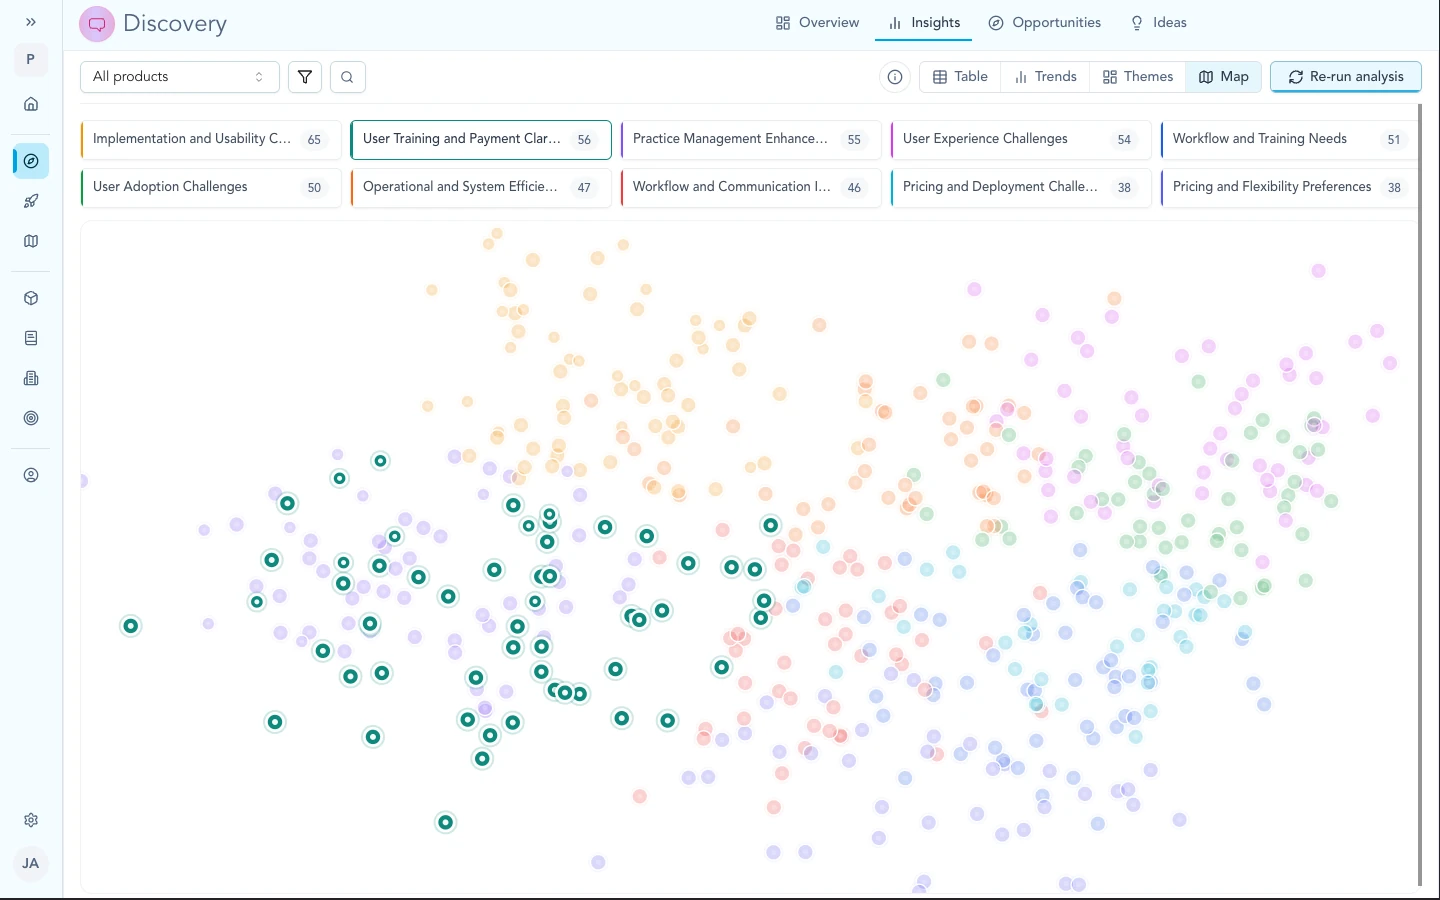Open the map icon in the left sidebar
1440x900 pixels.
(x=30, y=241)
